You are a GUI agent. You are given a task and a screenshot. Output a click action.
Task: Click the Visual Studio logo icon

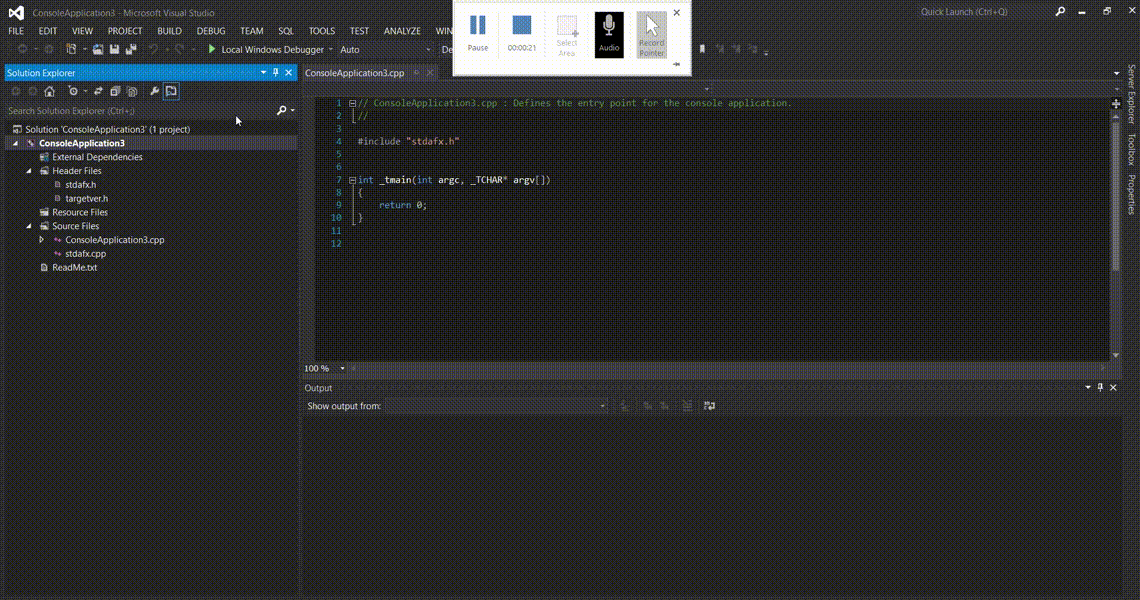(16, 12)
